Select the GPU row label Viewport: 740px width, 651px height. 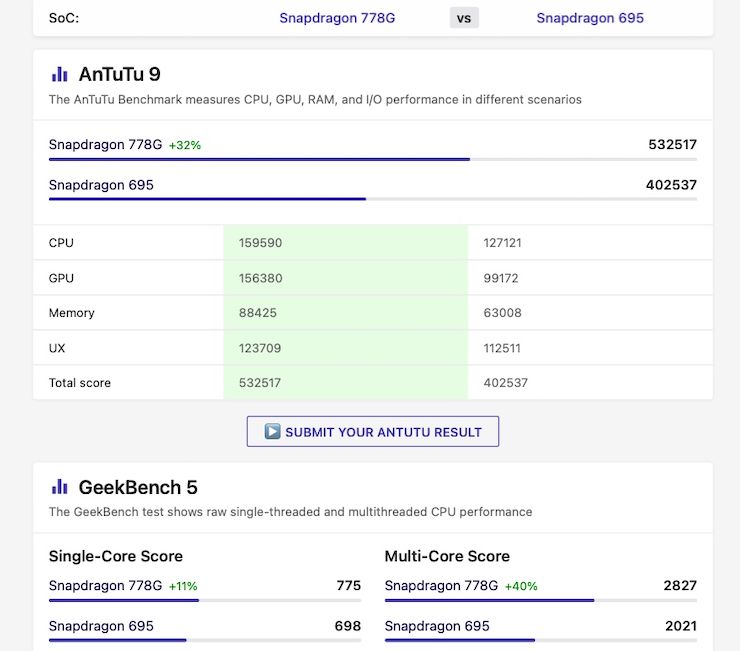[61, 278]
